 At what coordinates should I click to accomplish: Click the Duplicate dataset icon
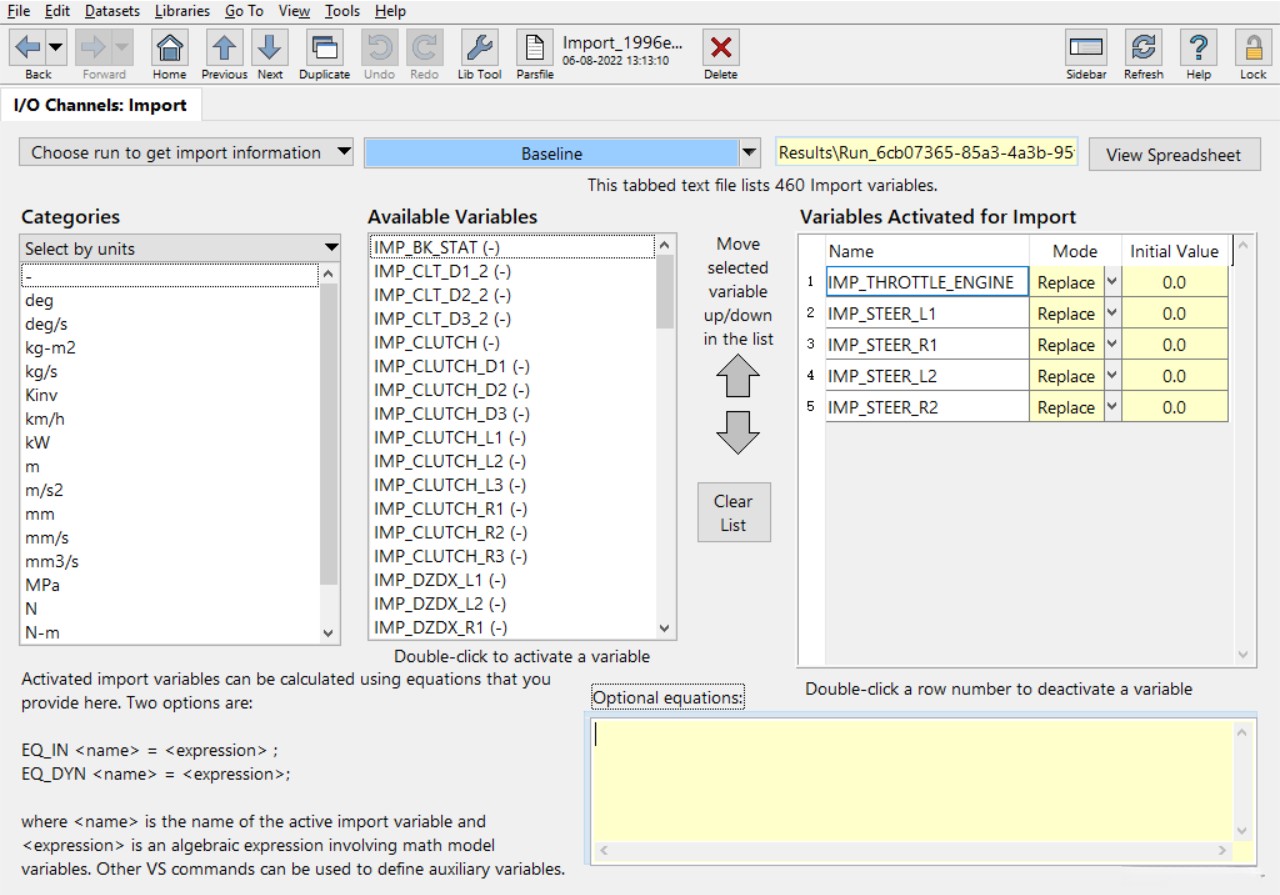click(x=324, y=48)
